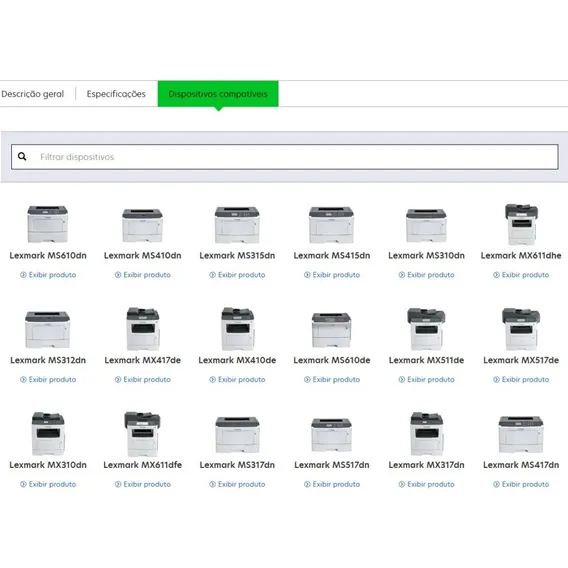
Task: Open the Lexmark MX317dn printer thumbnail
Action: coord(426,434)
